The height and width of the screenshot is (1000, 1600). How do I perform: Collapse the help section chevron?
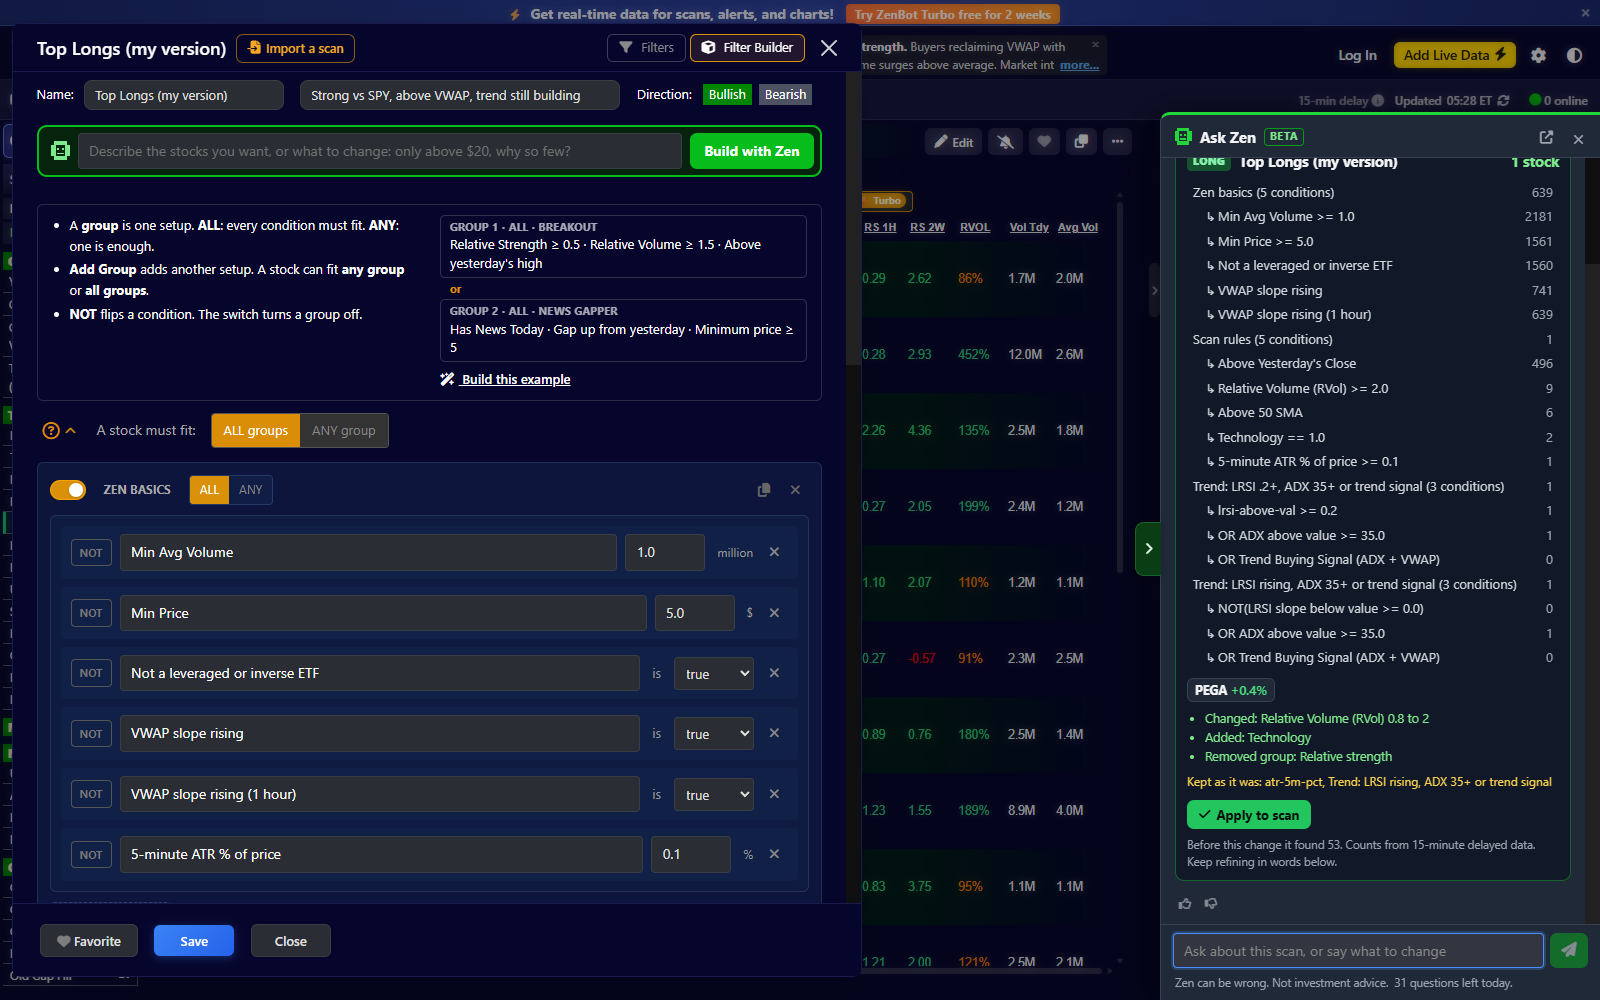71,431
